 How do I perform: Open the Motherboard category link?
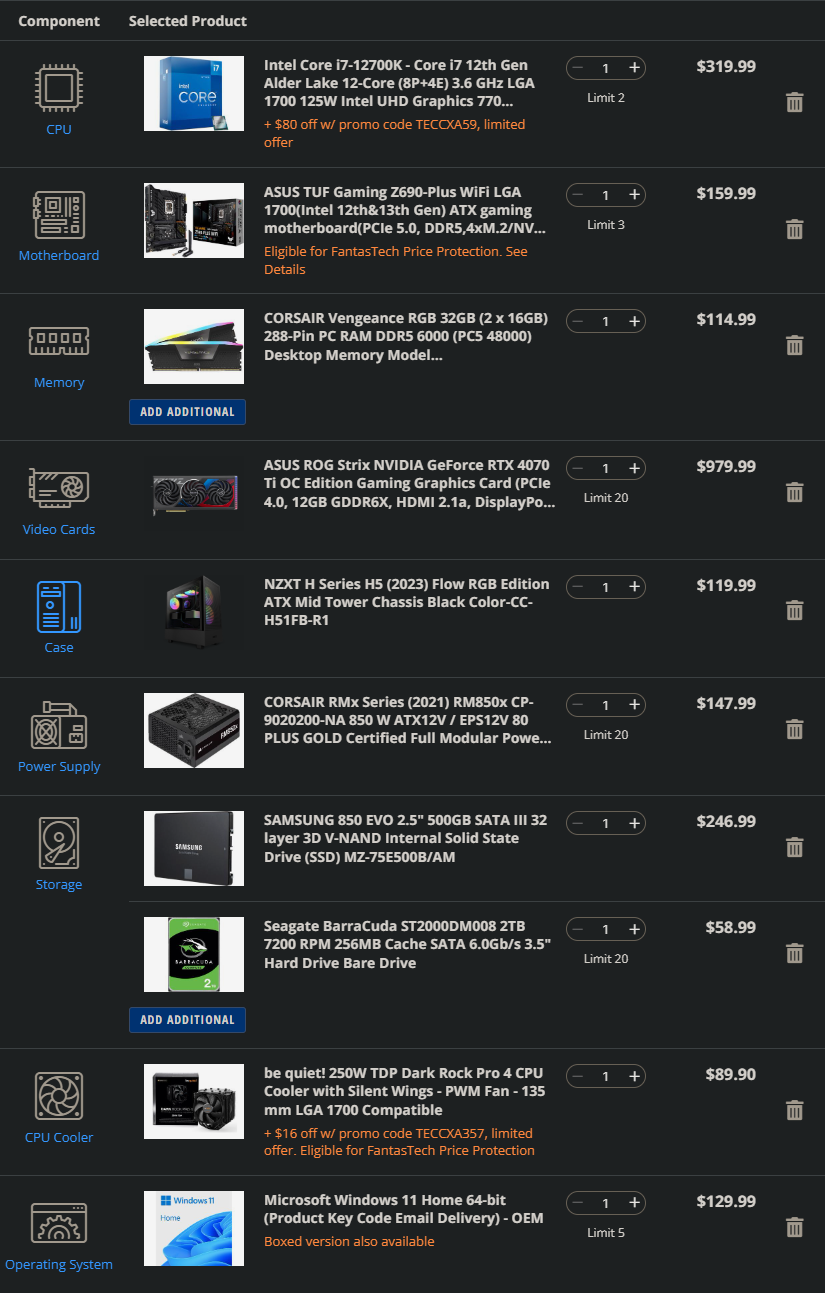point(59,256)
